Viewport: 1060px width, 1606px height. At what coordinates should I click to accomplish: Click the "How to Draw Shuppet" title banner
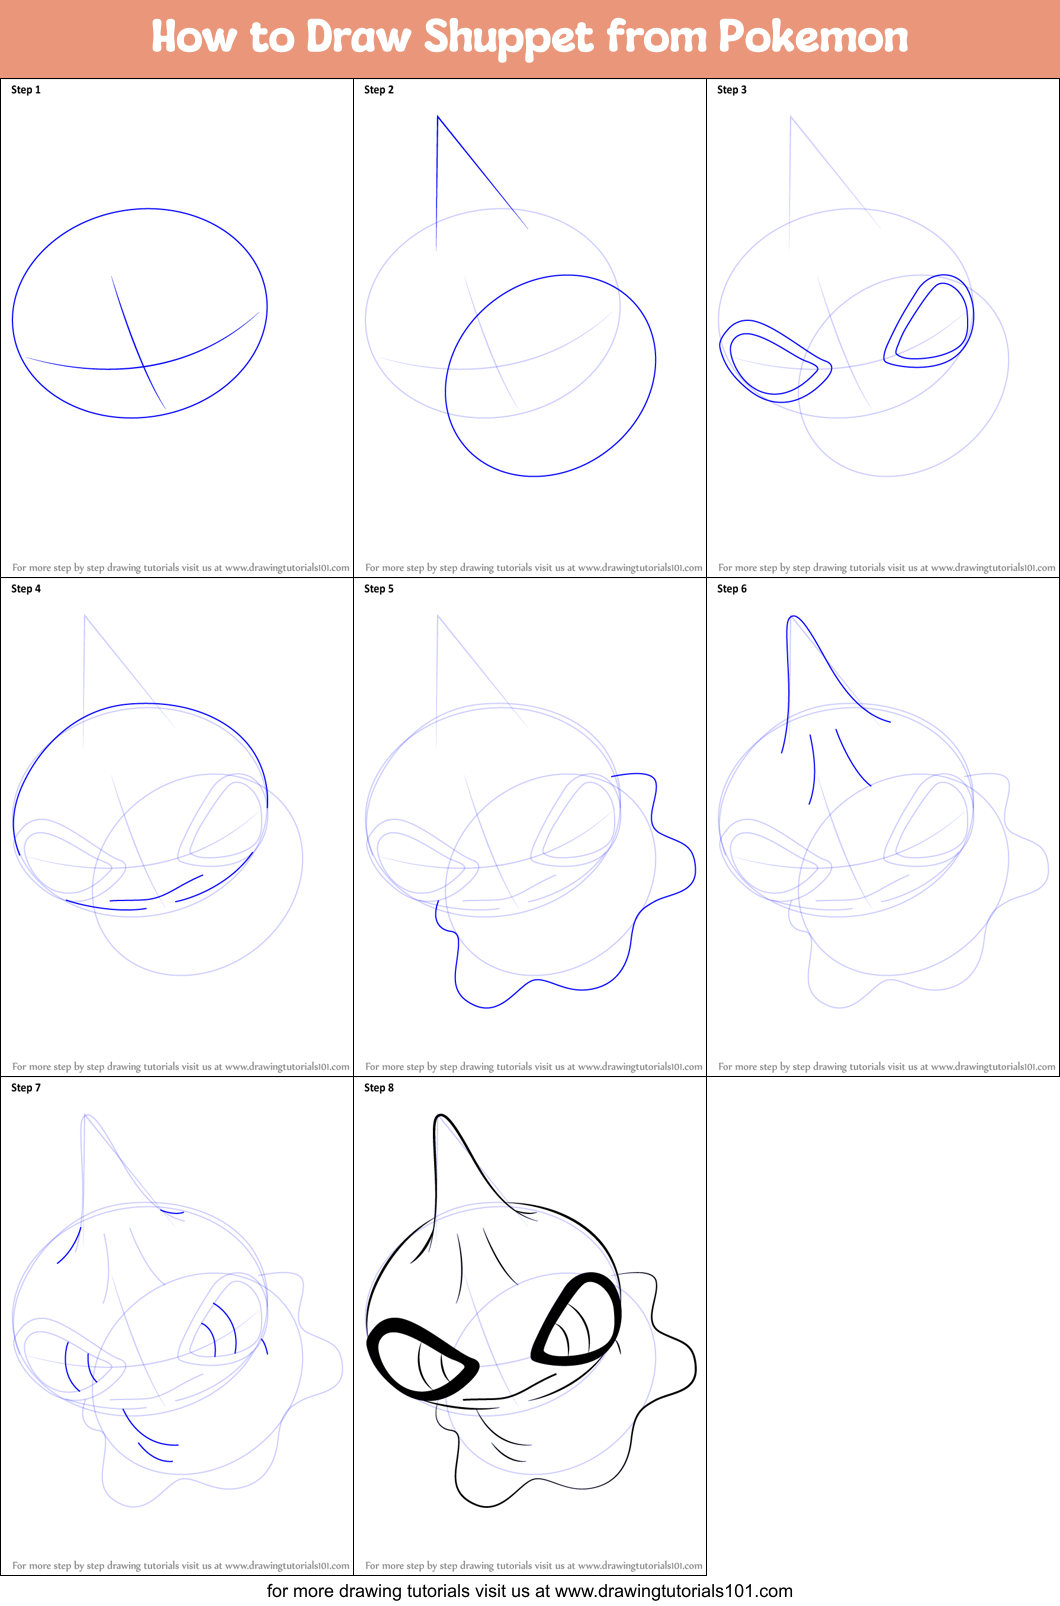coord(529,37)
